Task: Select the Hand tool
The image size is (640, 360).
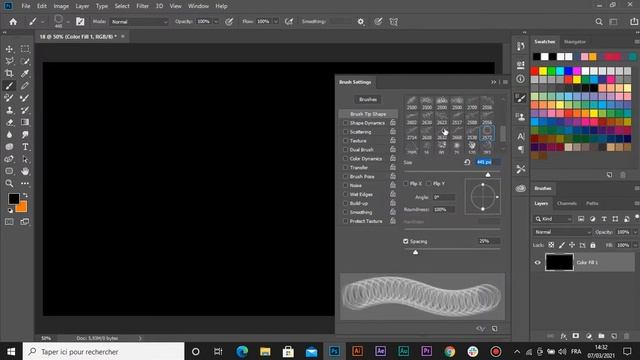Action: [x=25, y=171]
